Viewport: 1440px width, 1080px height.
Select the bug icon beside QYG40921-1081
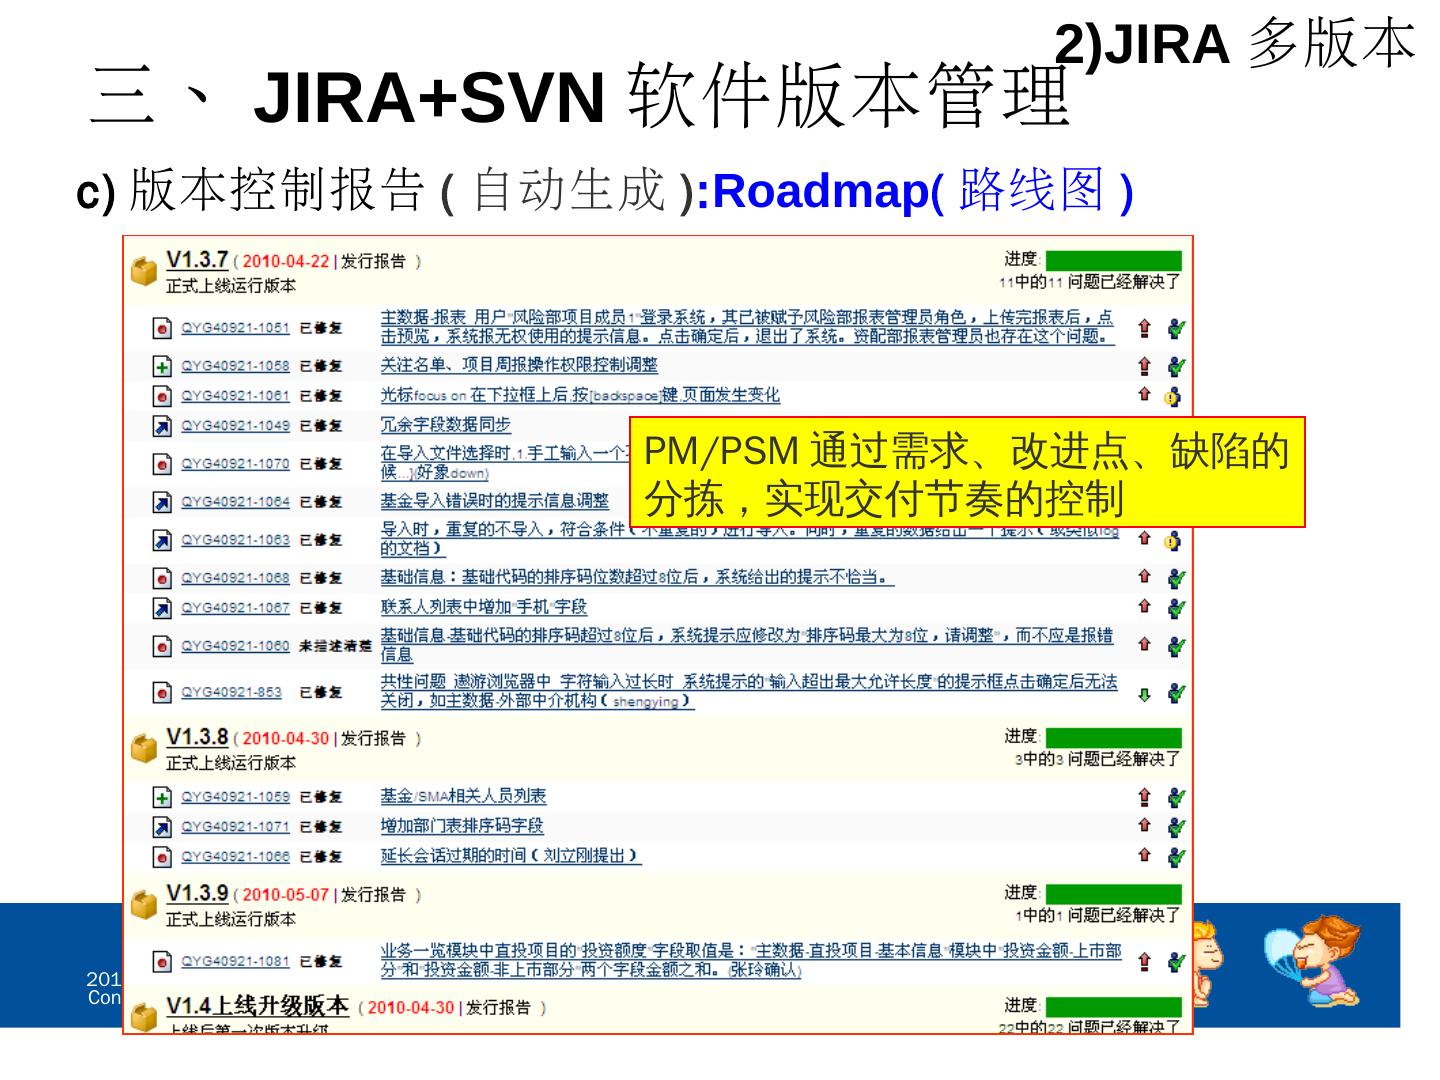[x=162, y=962]
